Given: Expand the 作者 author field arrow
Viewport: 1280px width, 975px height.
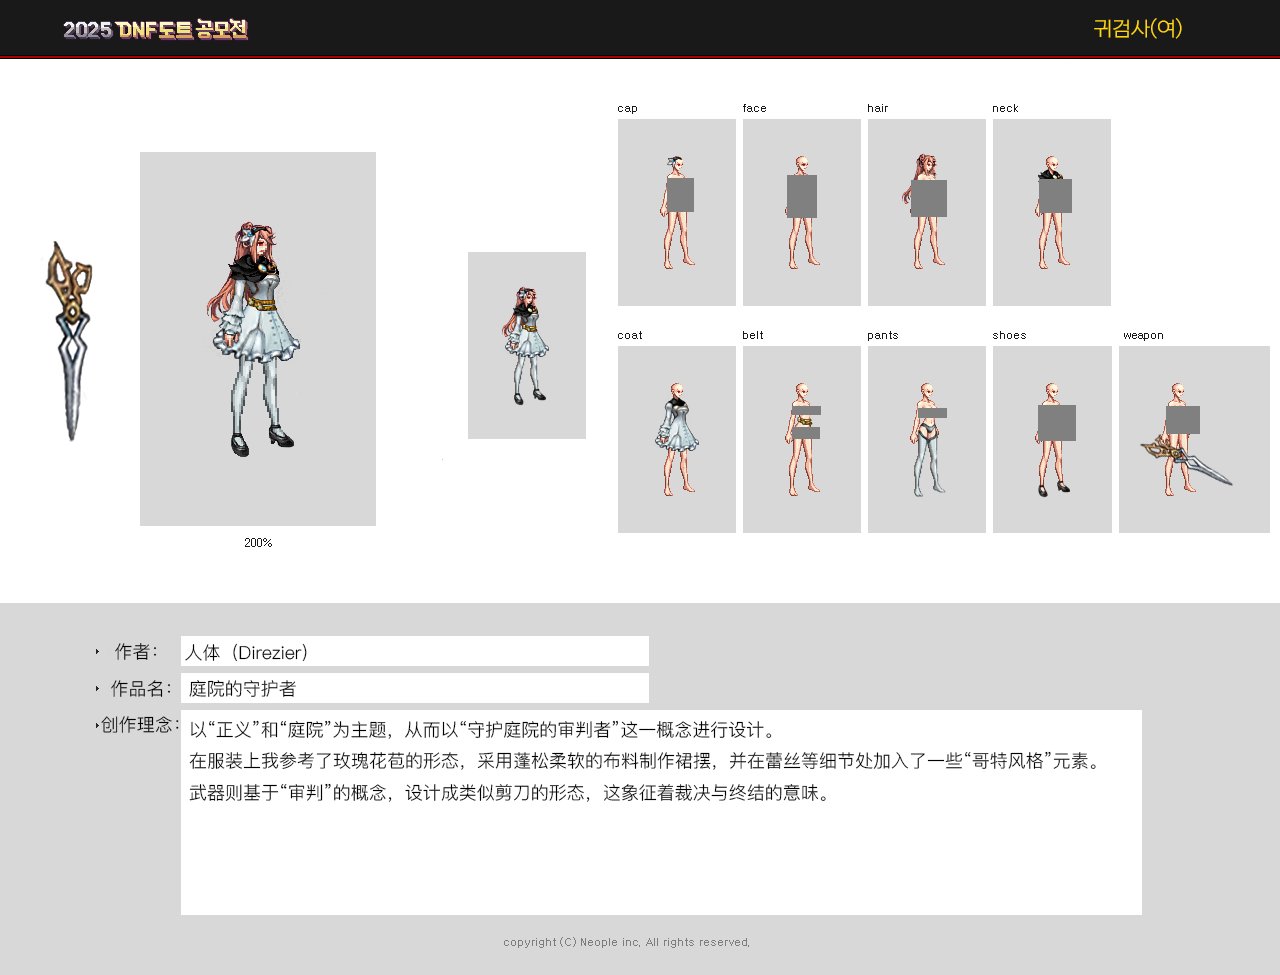Looking at the screenshot, I should click(x=96, y=651).
